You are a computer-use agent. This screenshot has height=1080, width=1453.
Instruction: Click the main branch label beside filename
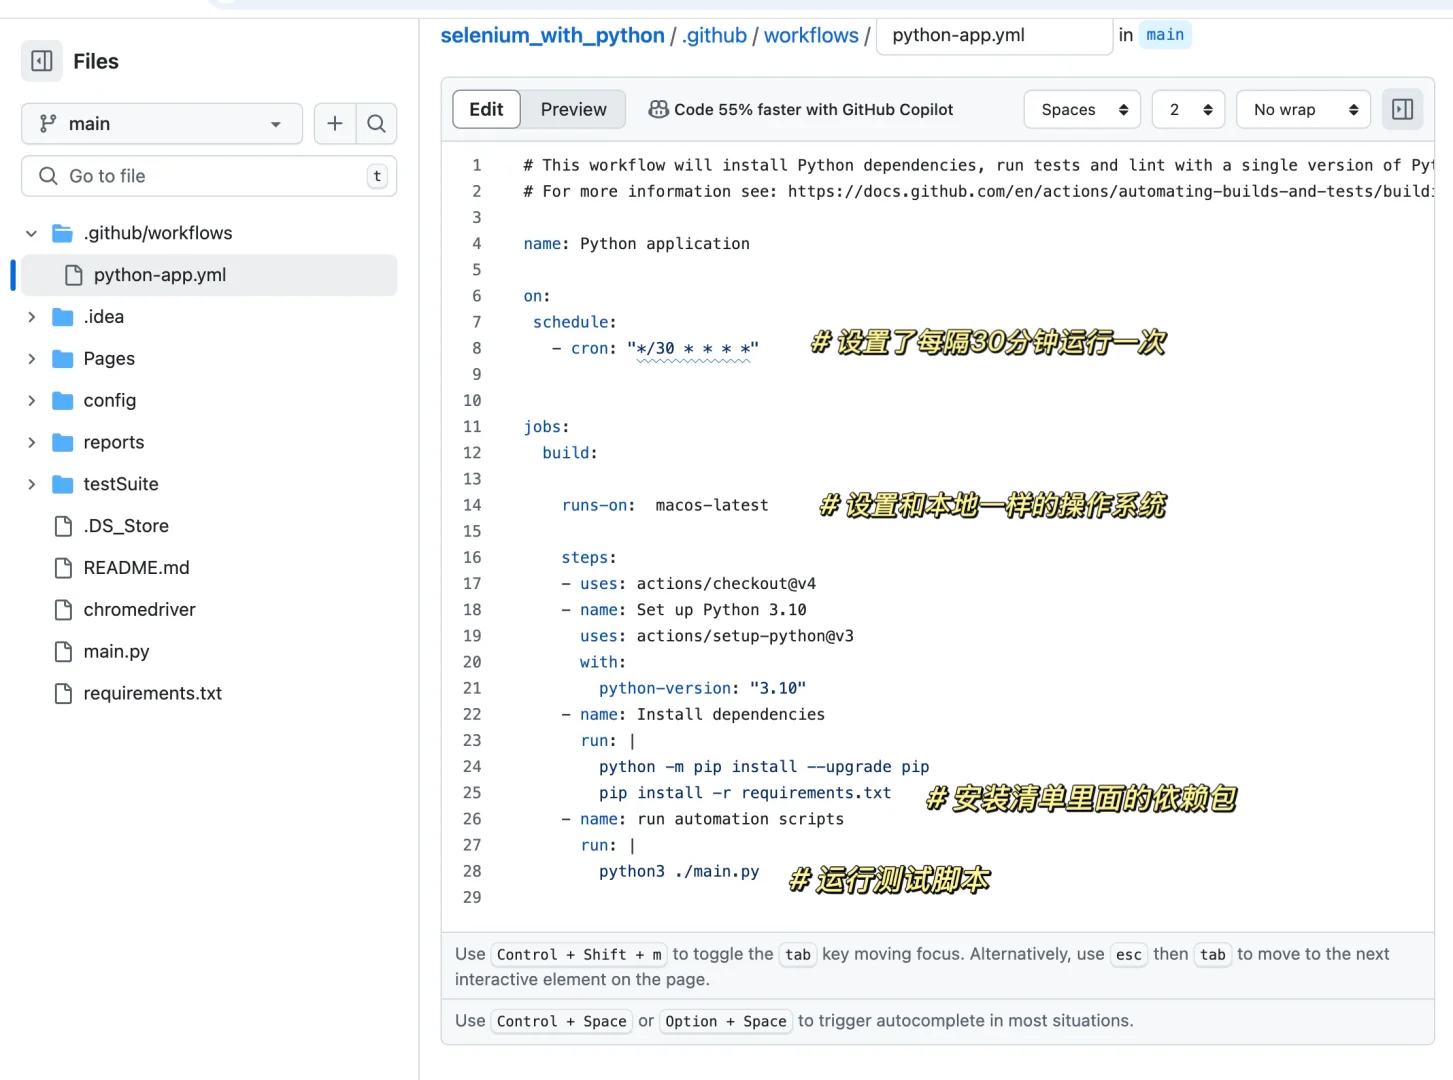[1165, 35]
